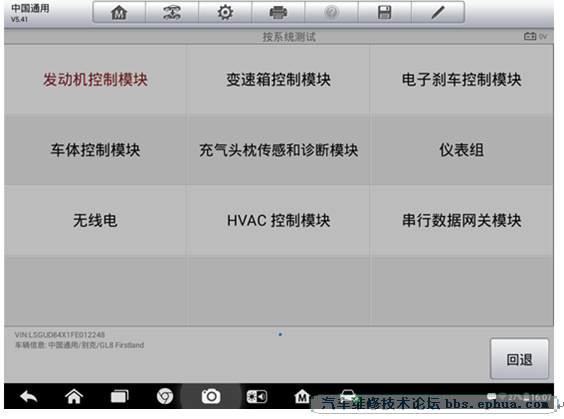Click the vehicle swap icon in toolbar
564x419 pixels.
click(172, 13)
